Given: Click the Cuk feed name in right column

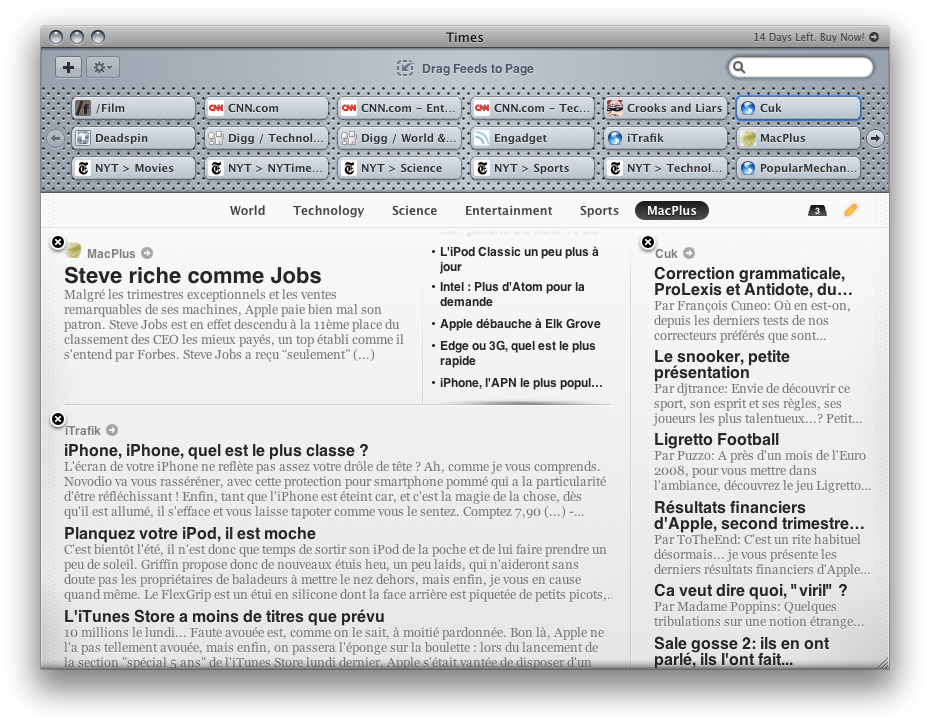Looking at the screenshot, I should coord(666,254).
